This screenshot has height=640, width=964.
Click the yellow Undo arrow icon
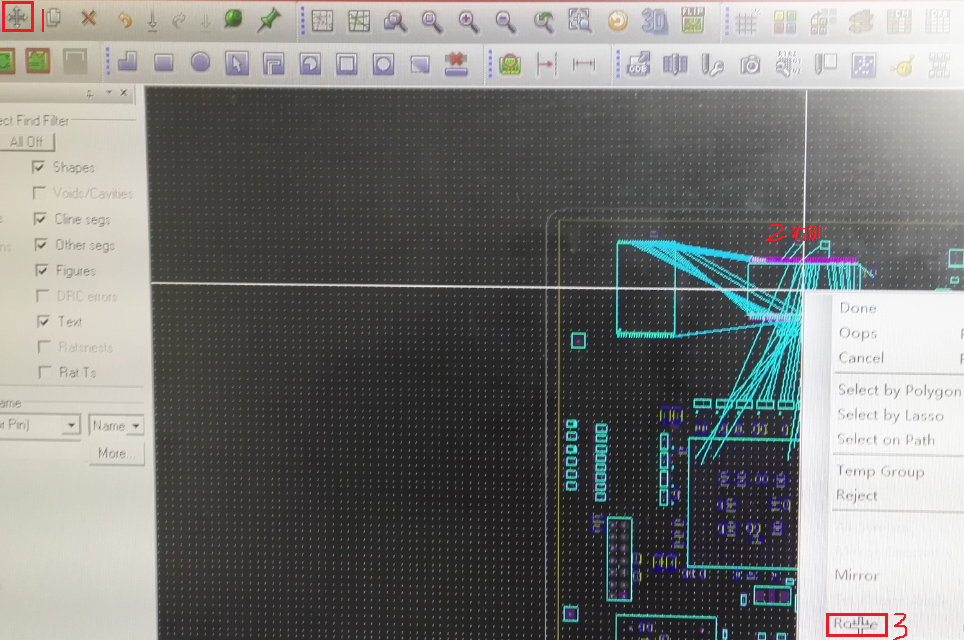(x=124, y=20)
